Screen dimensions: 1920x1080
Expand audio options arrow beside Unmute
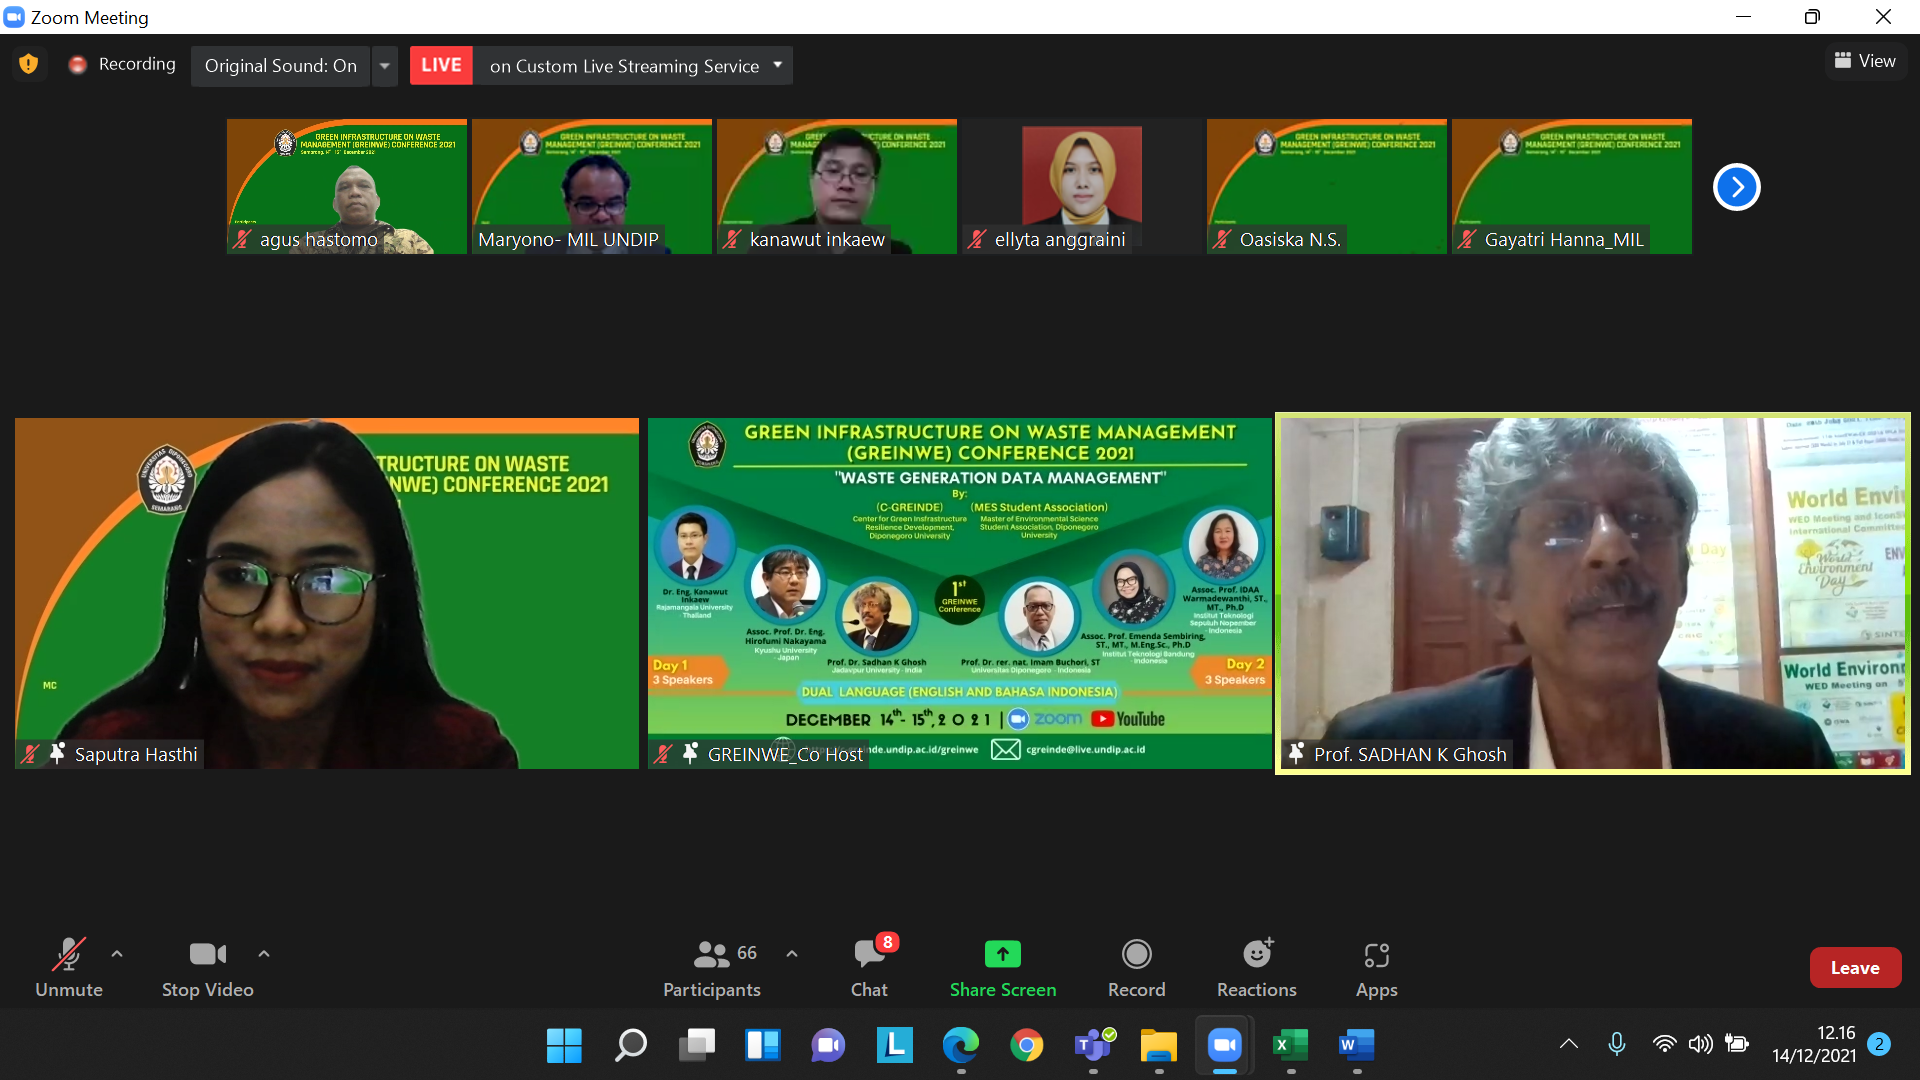click(x=117, y=954)
